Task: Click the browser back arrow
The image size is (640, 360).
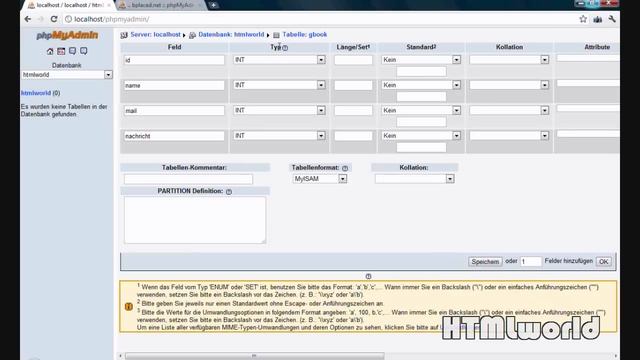Action: pos(28,19)
